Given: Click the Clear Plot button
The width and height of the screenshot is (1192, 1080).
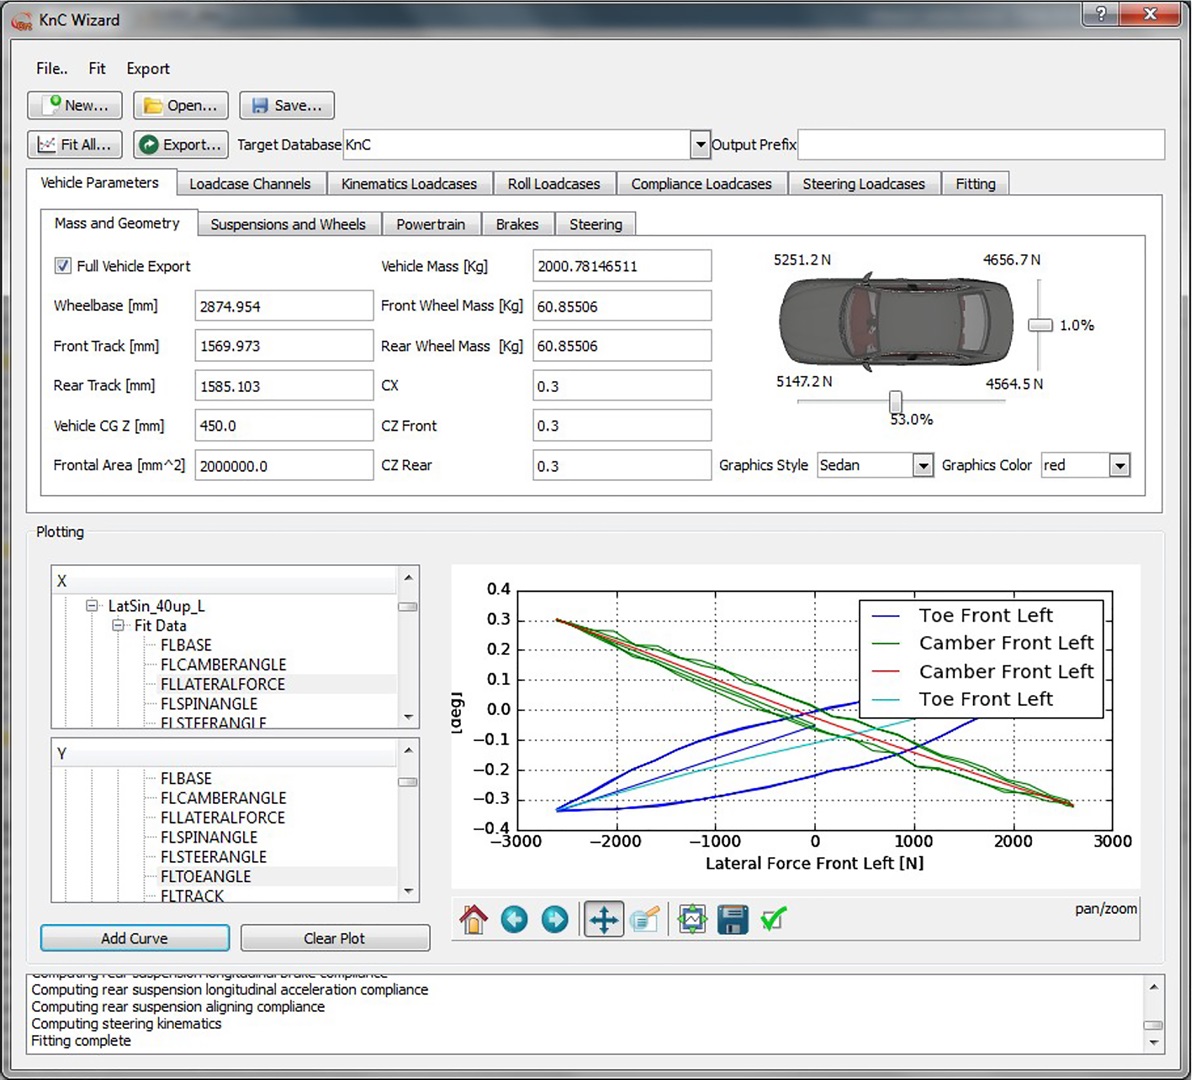Looking at the screenshot, I should tap(334, 938).
